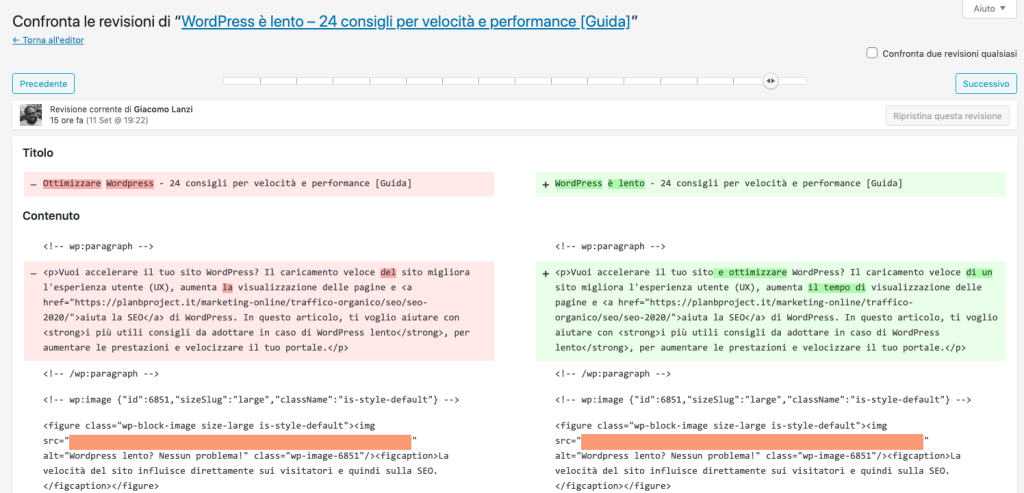Click Giacomo Lanzi's avatar thumbnail
The width and height of the screenshot is (1024, 493).
[31, 115]
